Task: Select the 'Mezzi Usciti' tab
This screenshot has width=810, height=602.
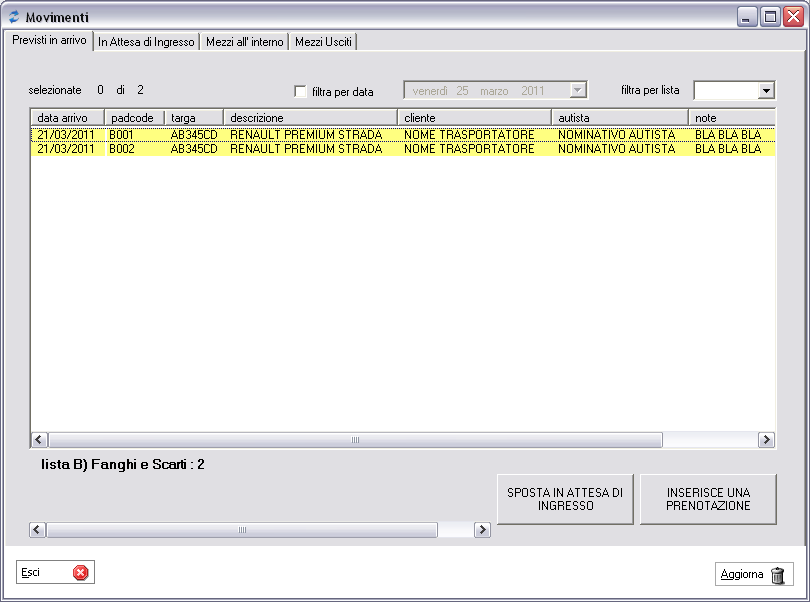Action: click(x=323, y=42)
